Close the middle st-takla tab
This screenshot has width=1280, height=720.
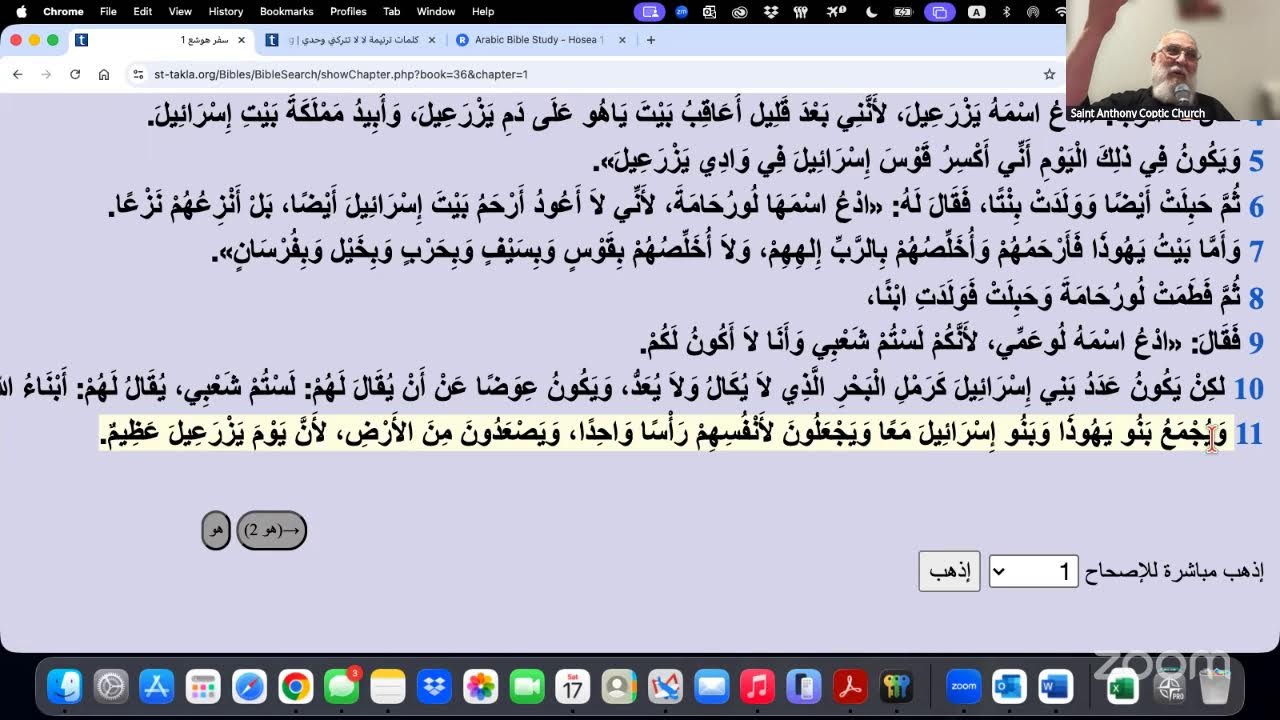click(432, 40)
